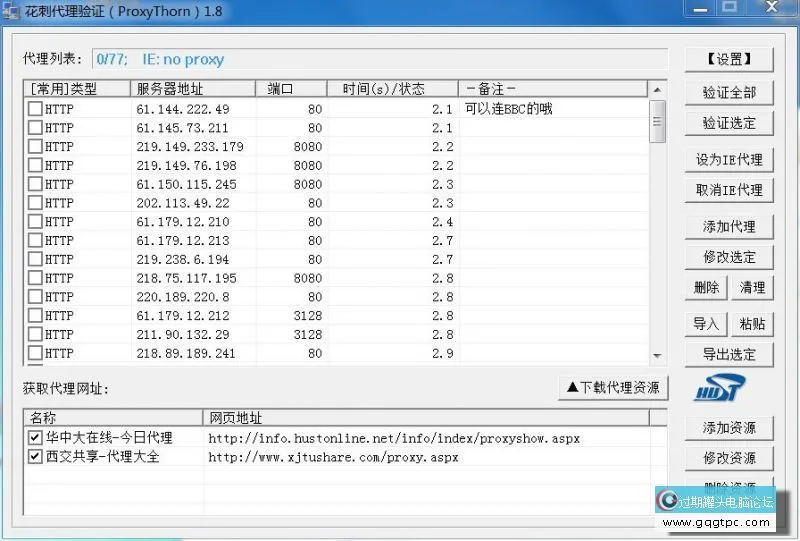
Task: Click 设为IE代理 button
Action: pyautogui.click(x=729, y=160)
